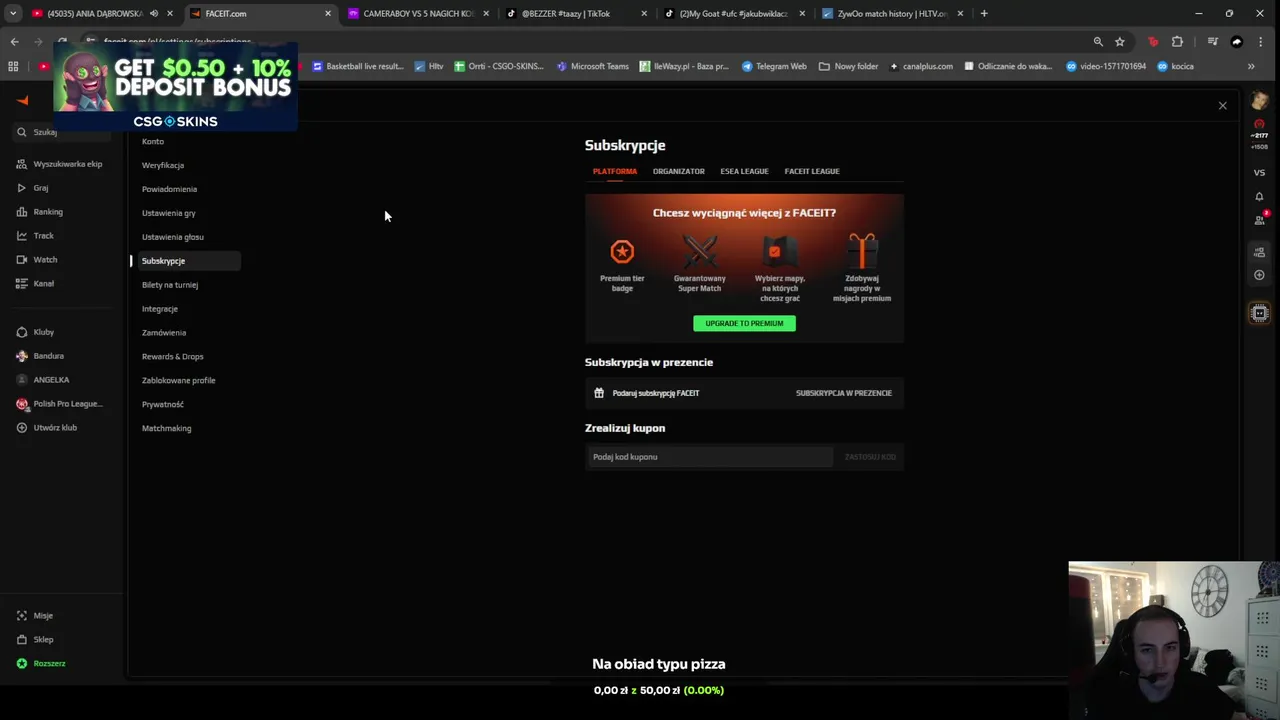The width and height of the screenshot is (1280, 720).
Task: Click the crossed swords Super Match icon
Action: (699, 251)
